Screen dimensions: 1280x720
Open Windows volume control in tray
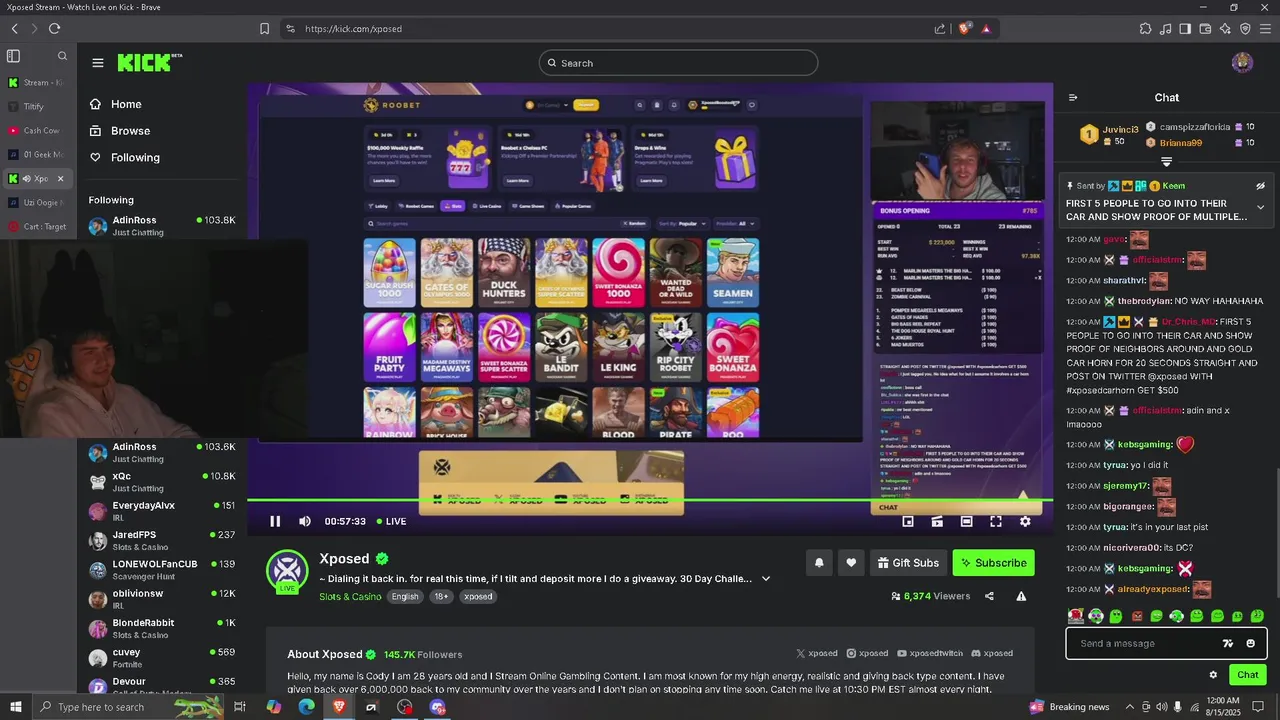1161,707
